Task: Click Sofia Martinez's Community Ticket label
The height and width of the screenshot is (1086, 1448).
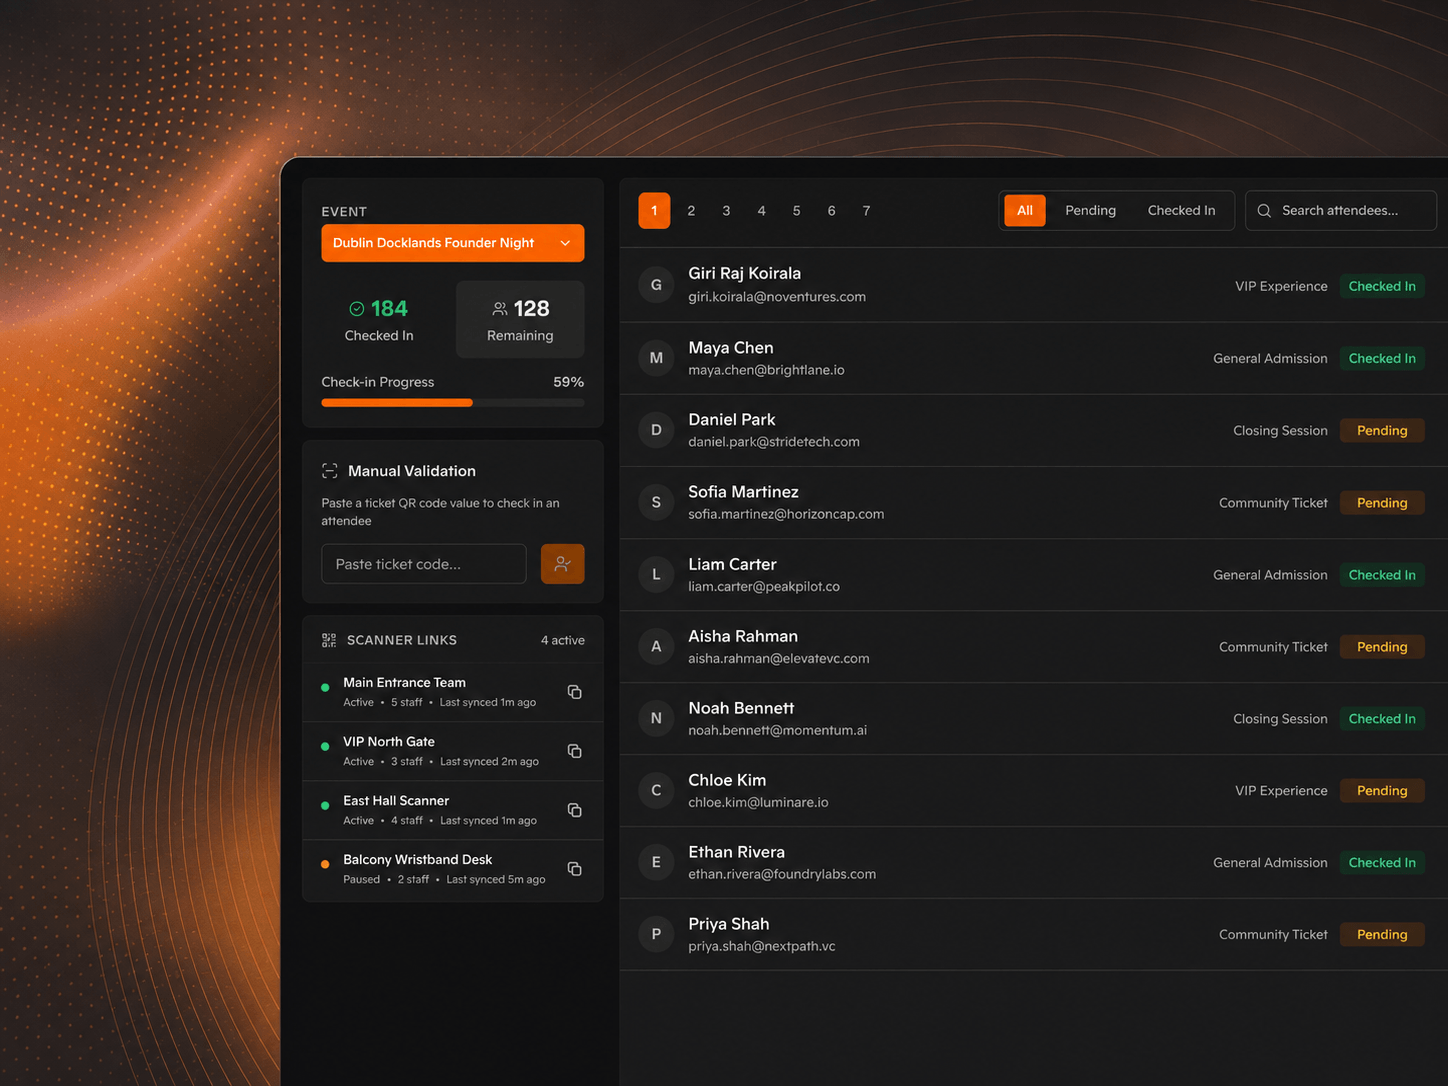Action: pyautogui.click(x=1273, y=503)
